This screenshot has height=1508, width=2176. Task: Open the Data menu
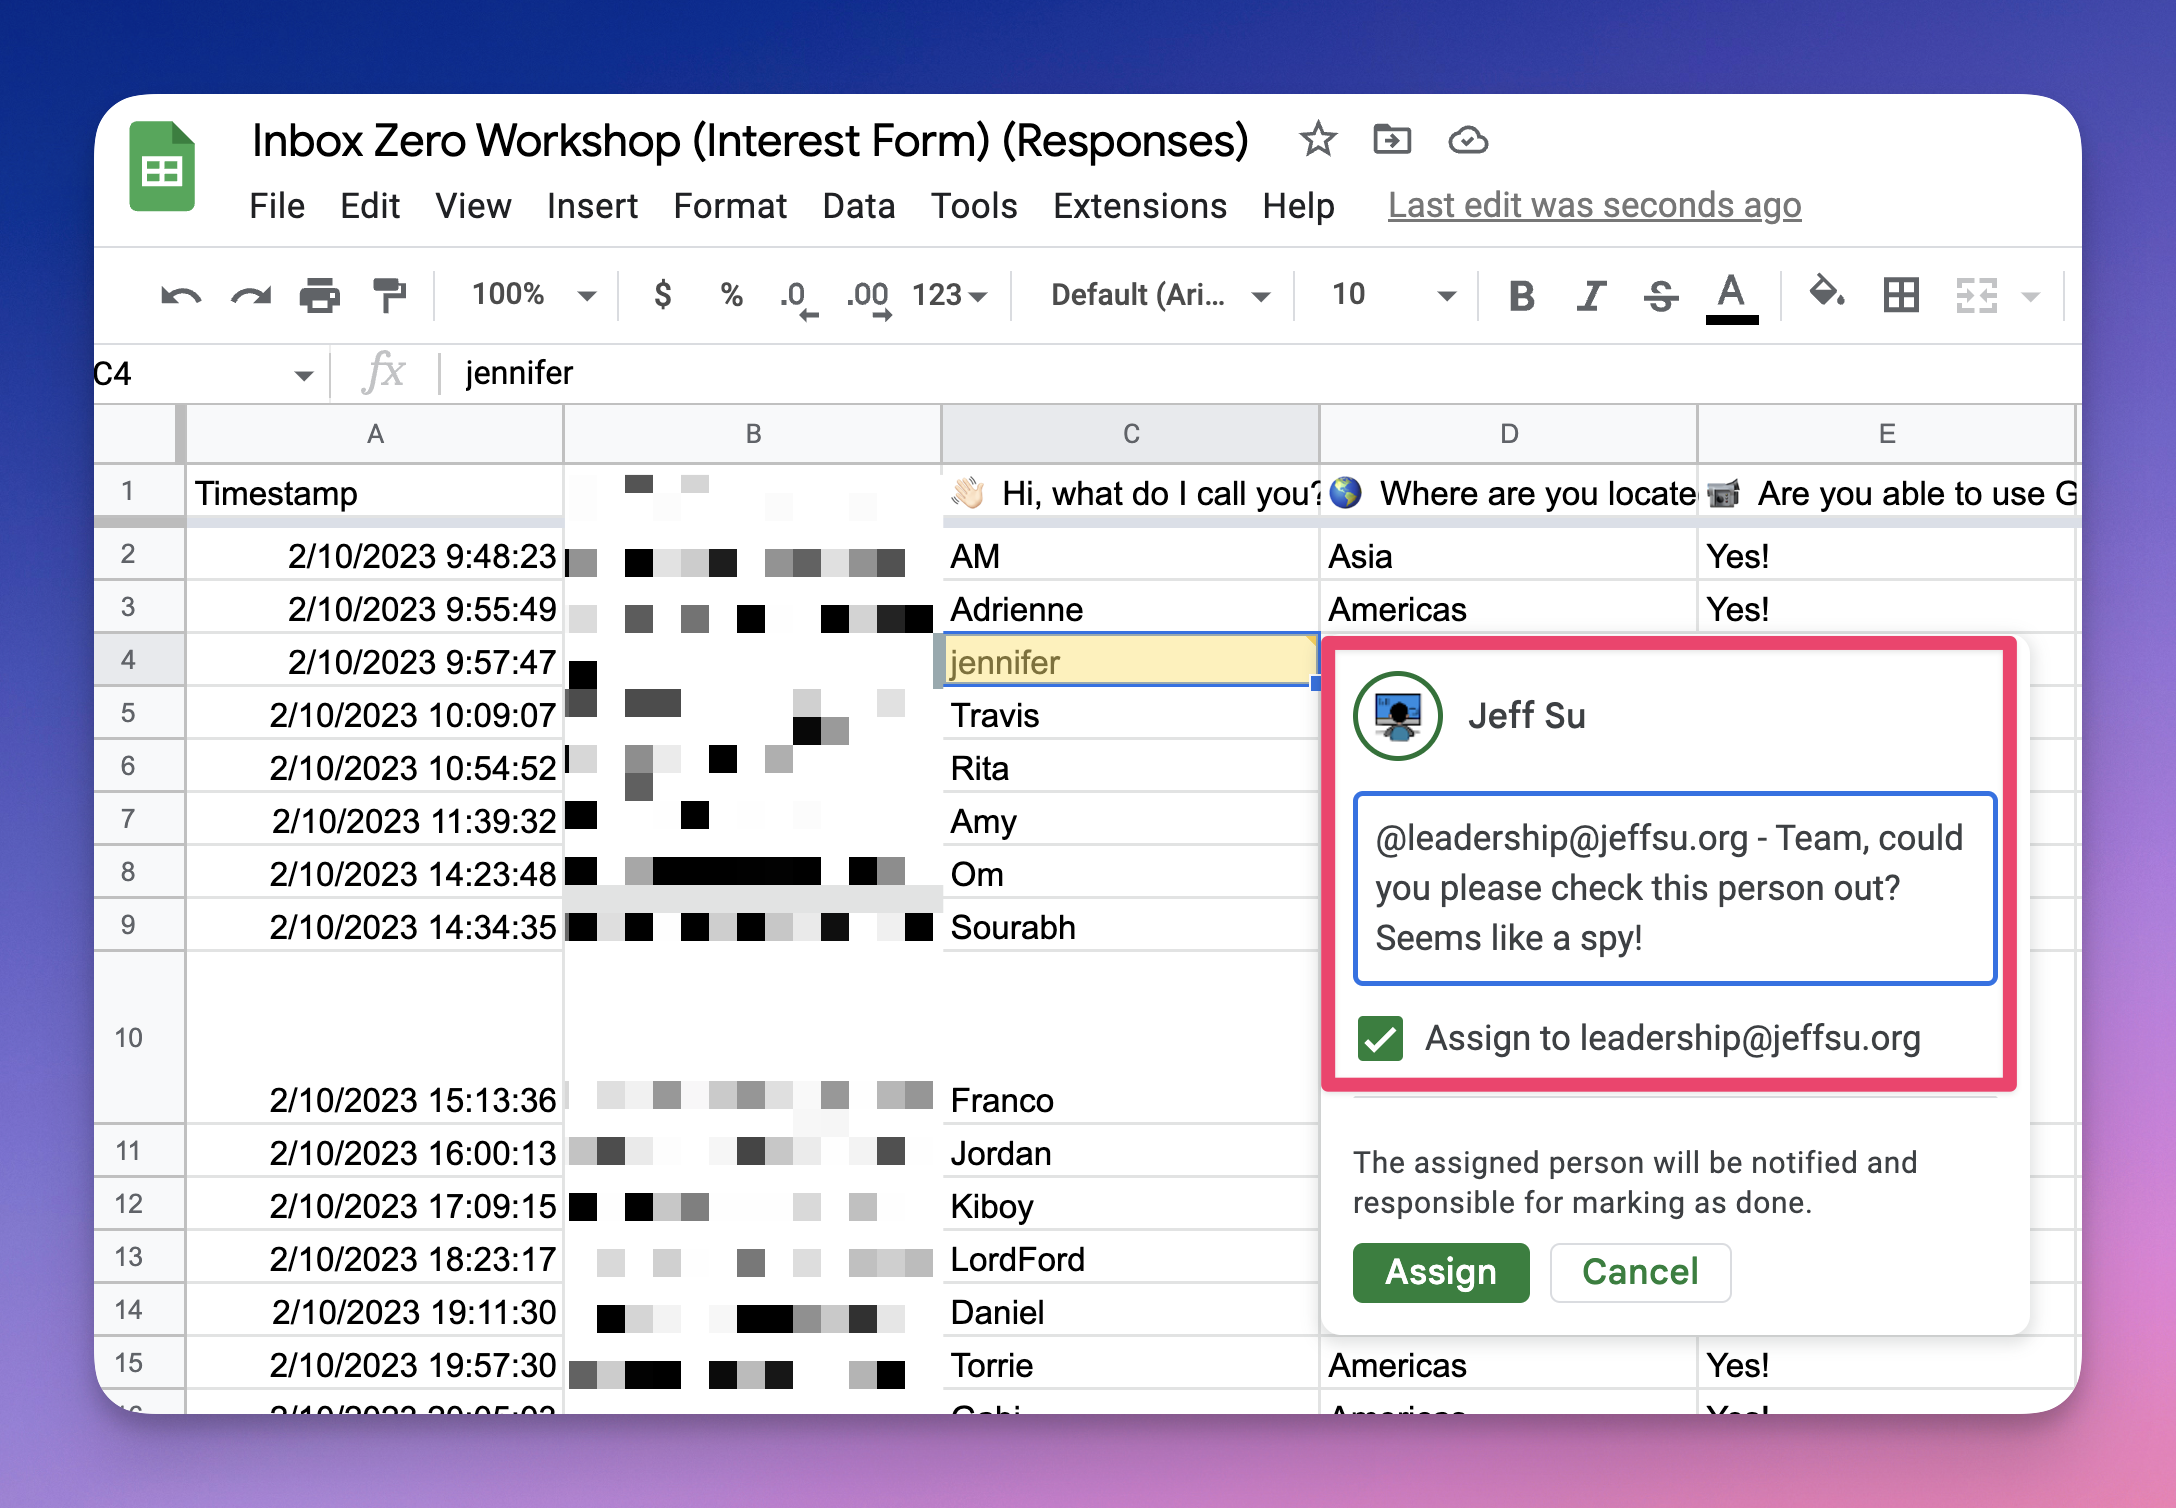(858, 206)
